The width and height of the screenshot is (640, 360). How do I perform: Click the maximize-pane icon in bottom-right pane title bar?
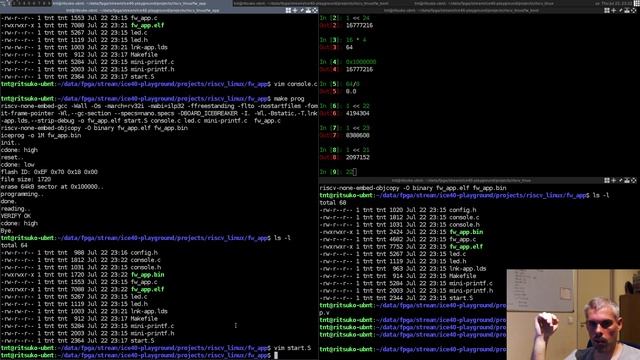point(627,180)
